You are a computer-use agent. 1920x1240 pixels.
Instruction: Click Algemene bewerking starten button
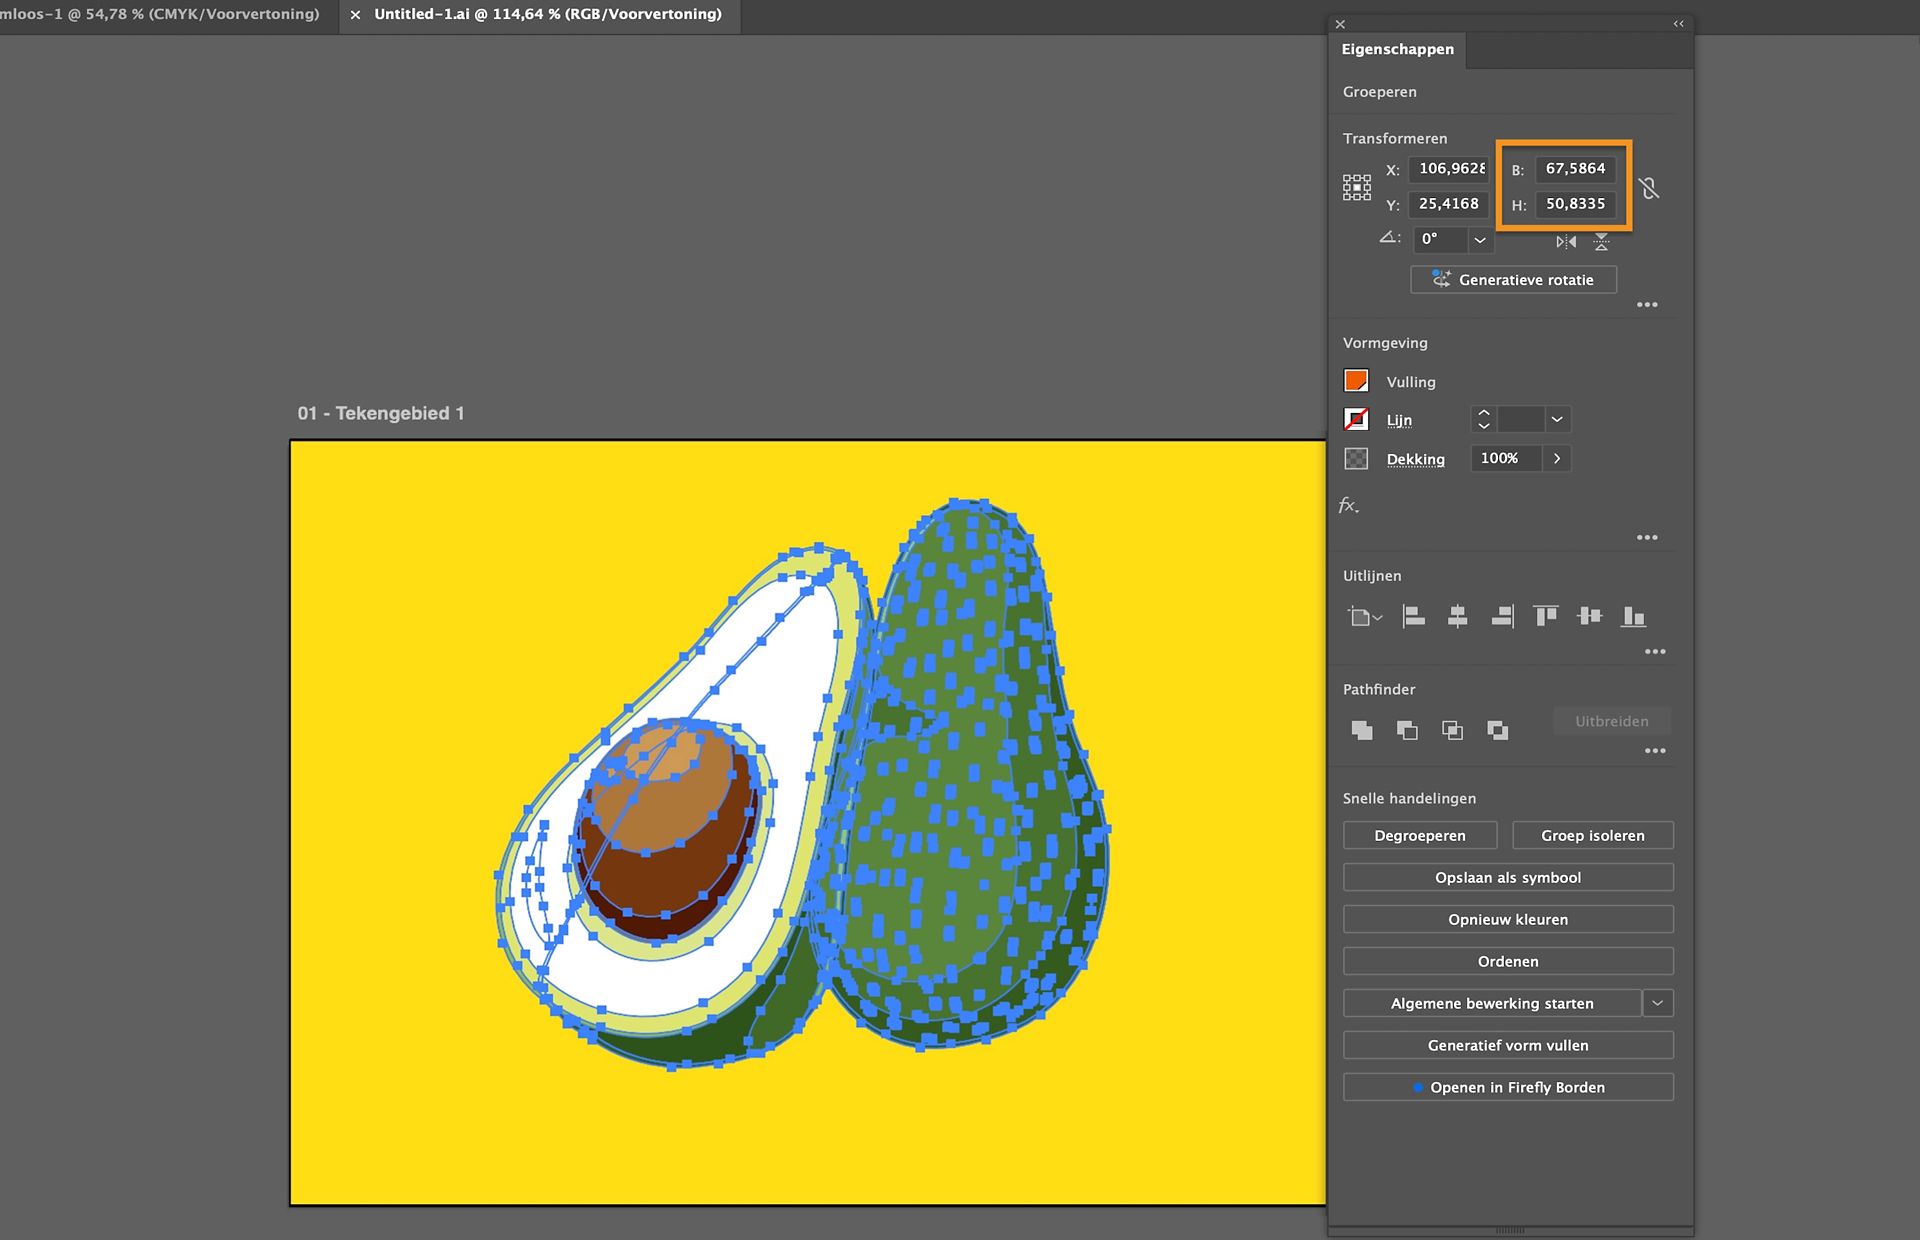[1492, 1003]
